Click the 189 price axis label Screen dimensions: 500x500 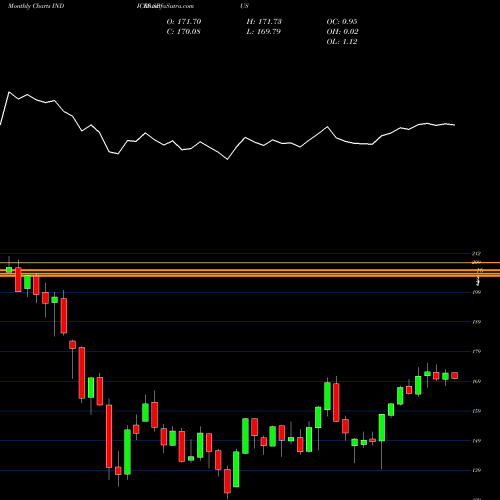pos(477,322)
